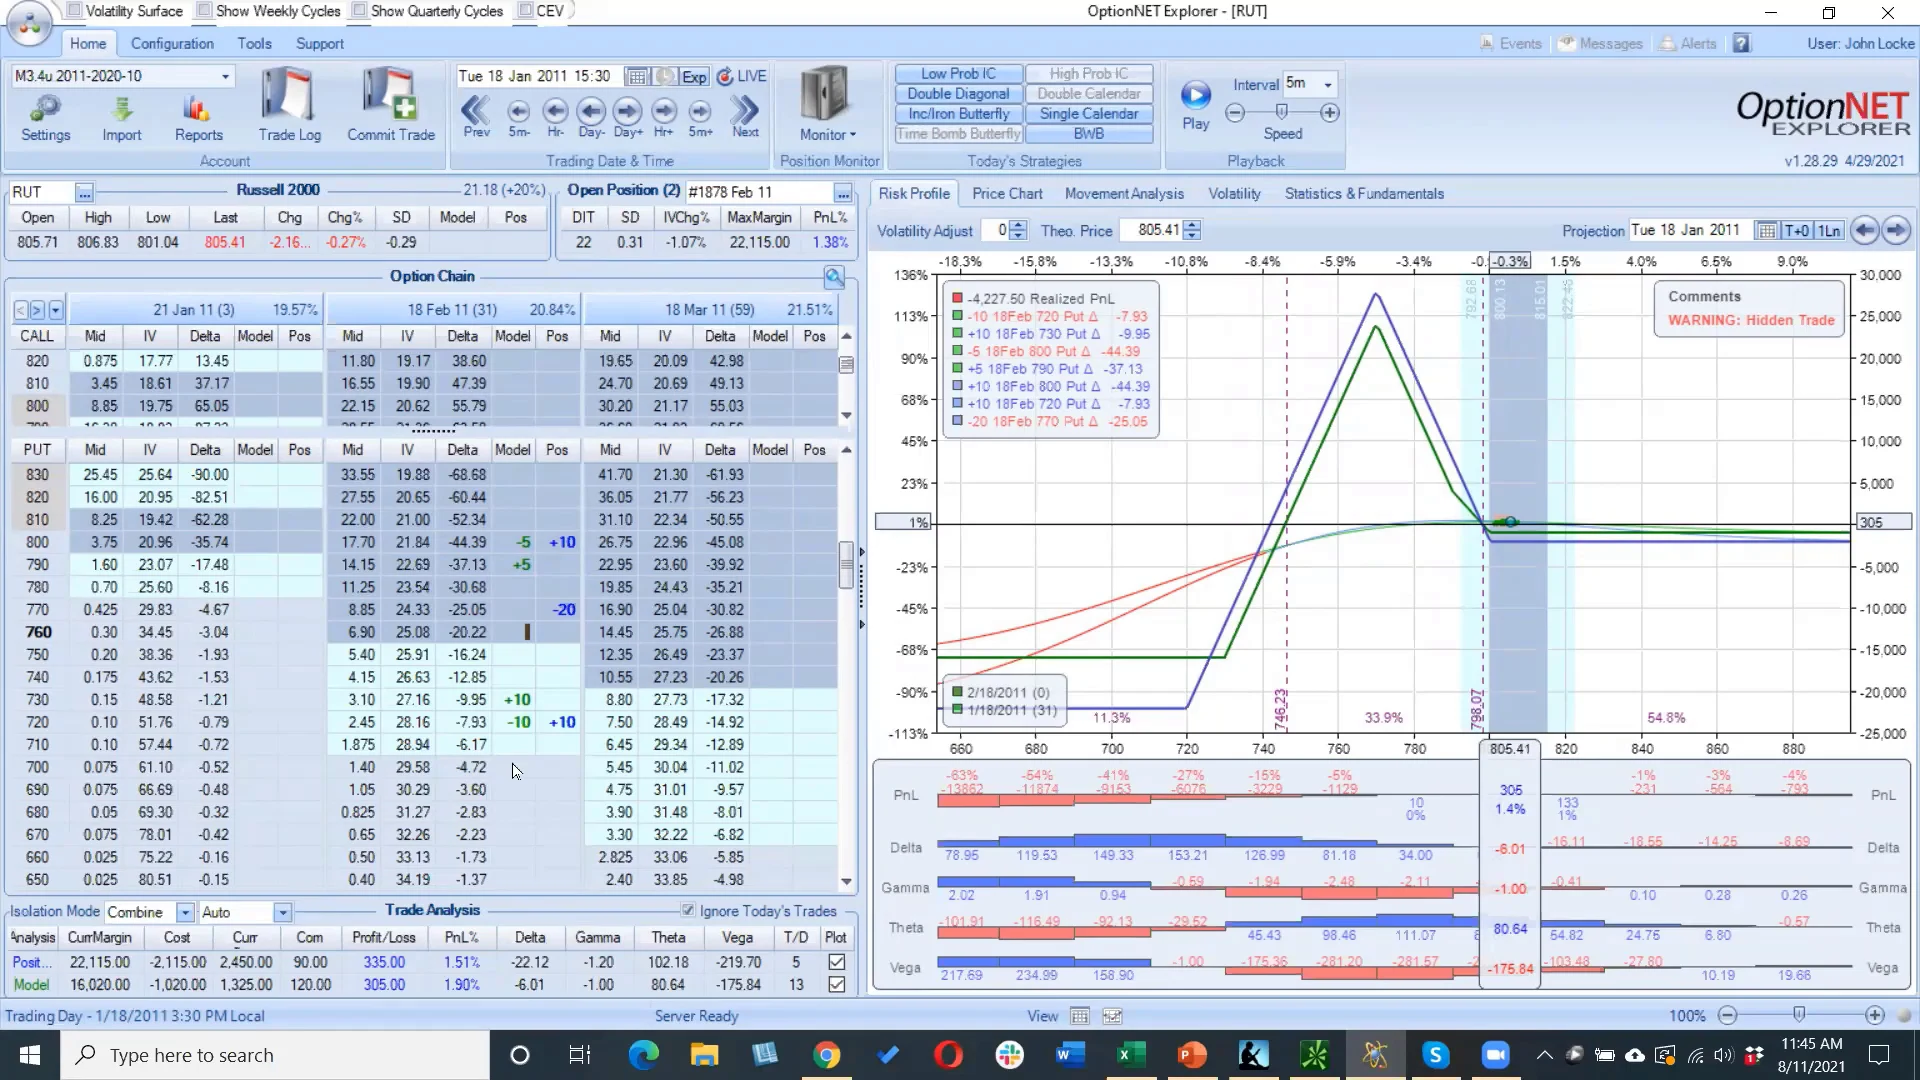This screenshot has width=1920, height=1080.
Task: Toggle Volatility Surface checkbox
Action: [74, 11]
